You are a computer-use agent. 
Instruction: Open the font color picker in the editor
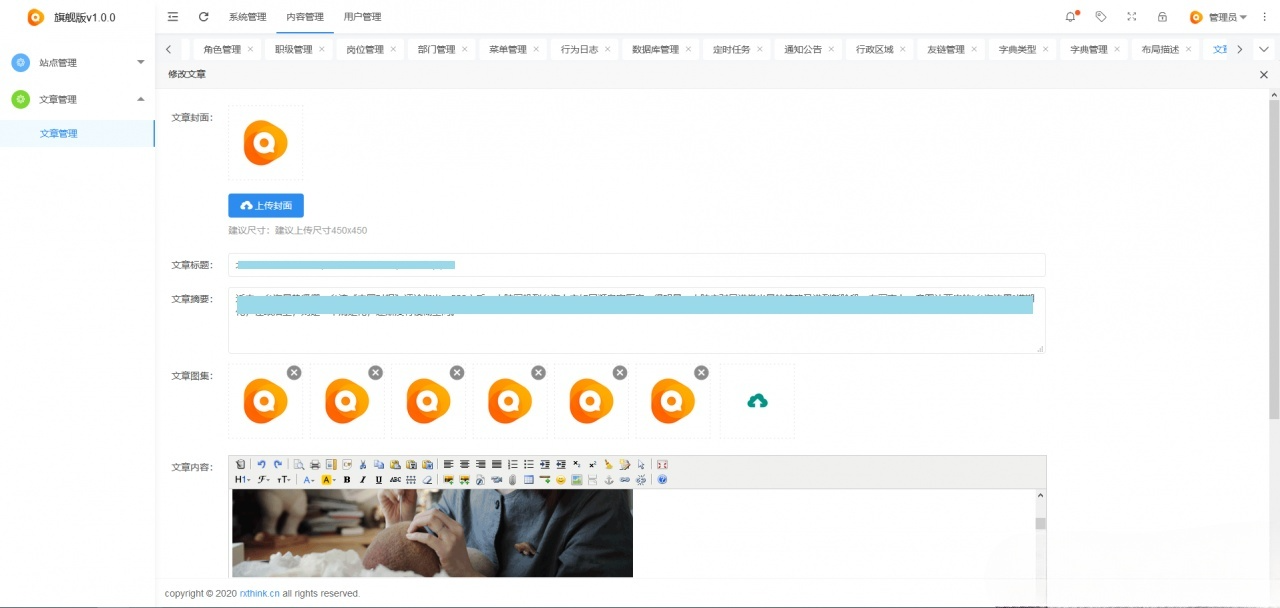(308, 480)
